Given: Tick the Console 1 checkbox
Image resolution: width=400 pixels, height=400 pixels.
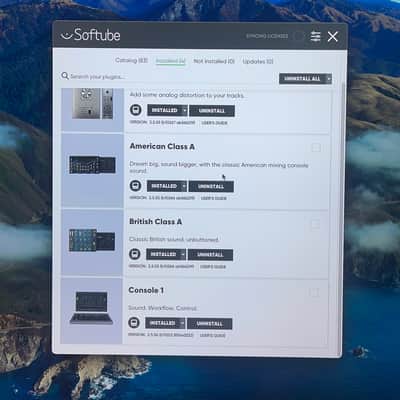Looking at the screenshot, I should 314,293.
